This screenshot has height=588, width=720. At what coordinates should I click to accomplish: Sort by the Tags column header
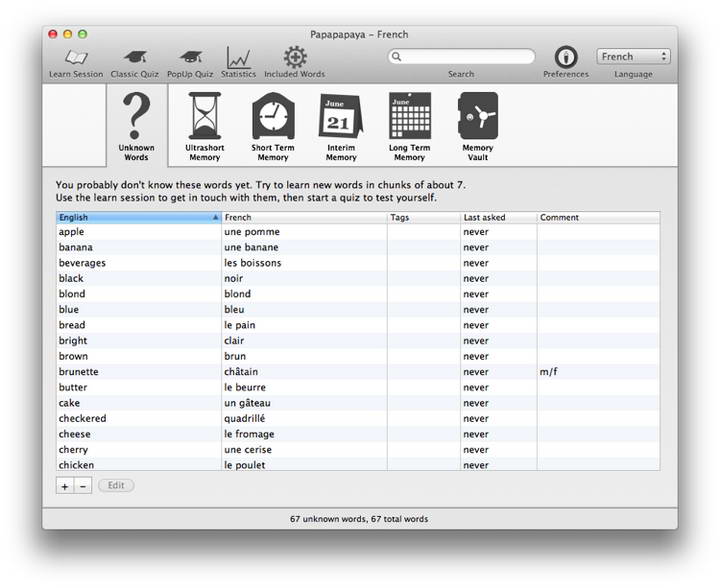coord(424,217)
